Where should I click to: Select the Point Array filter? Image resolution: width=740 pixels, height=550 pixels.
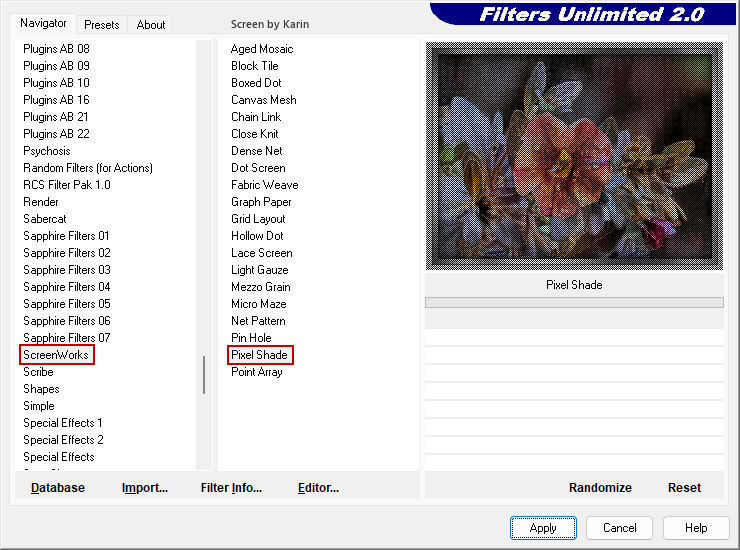[x=256, y=372]
